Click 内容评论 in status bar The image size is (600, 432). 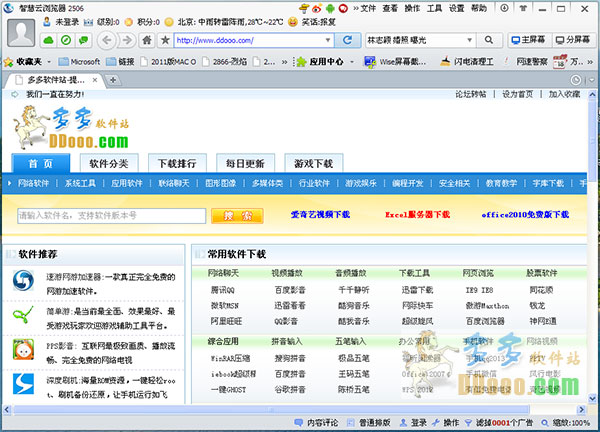[x=316, y=423]
